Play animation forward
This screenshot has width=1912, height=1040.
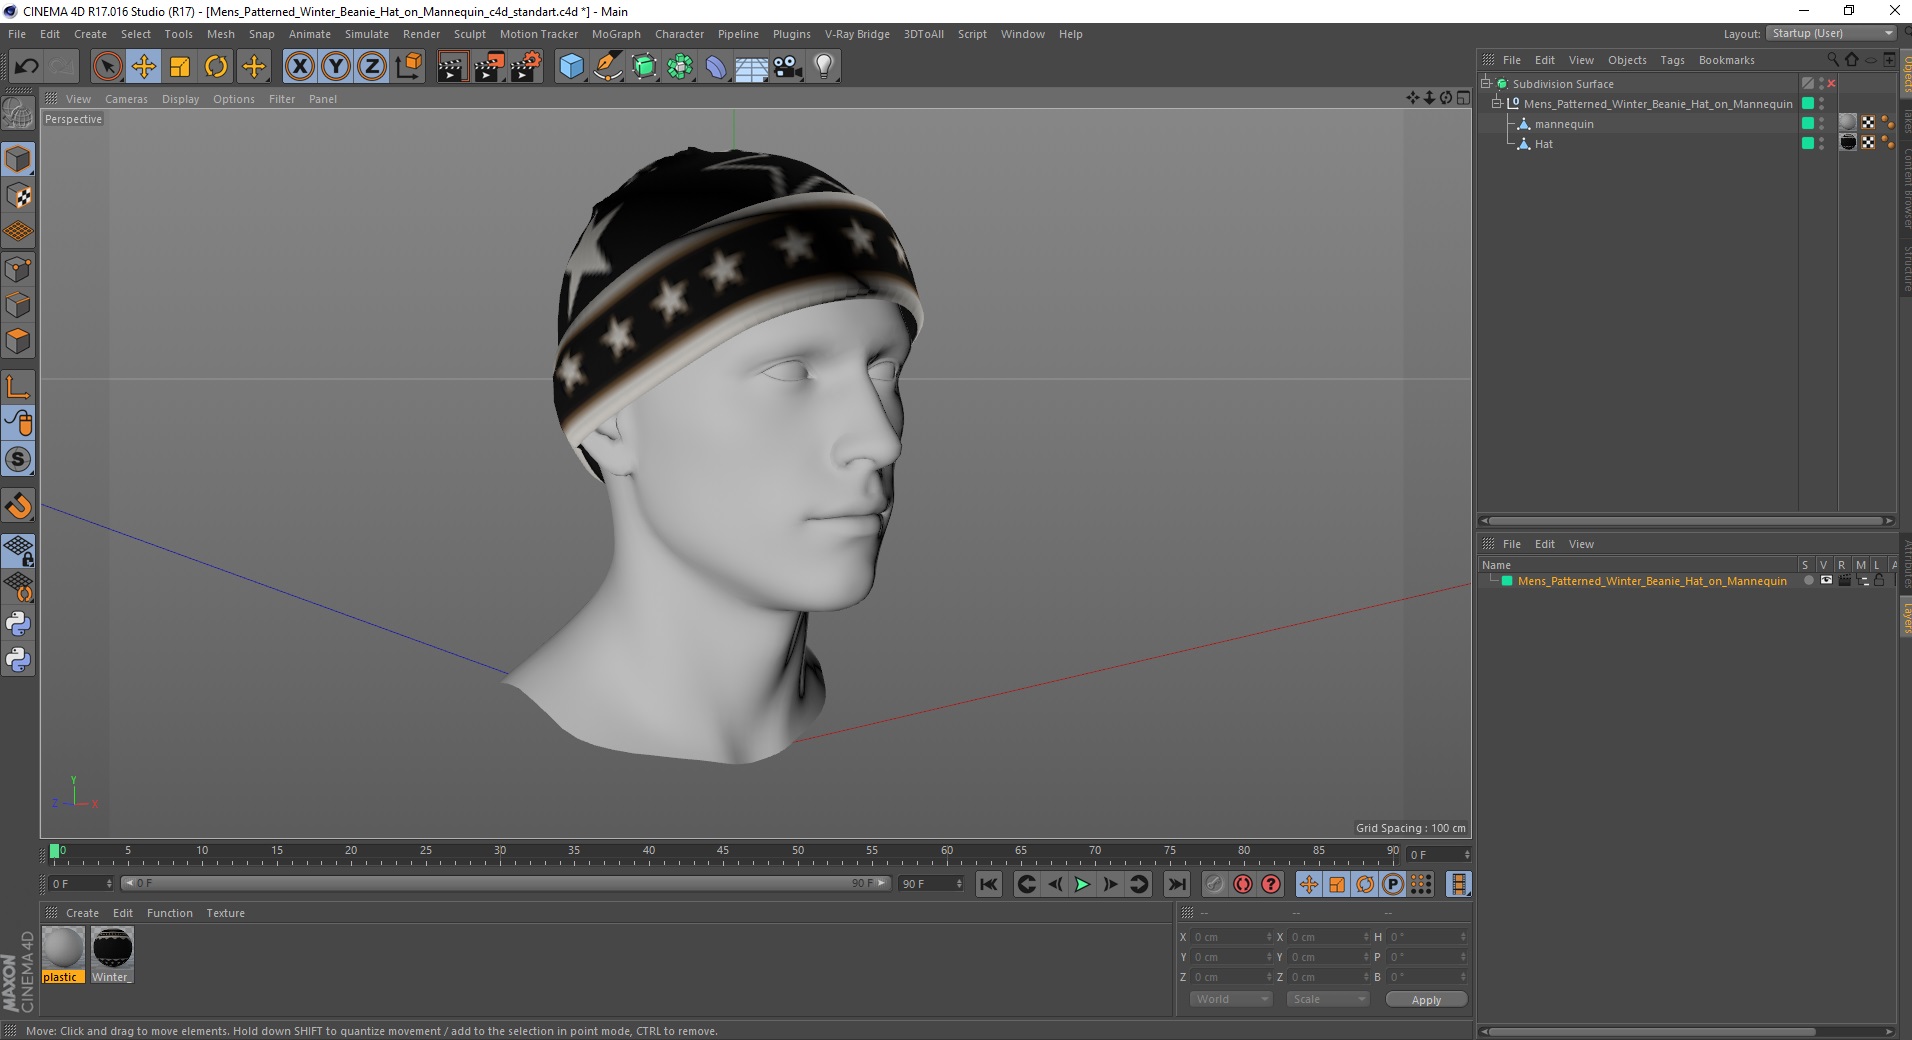[1082, 884]
